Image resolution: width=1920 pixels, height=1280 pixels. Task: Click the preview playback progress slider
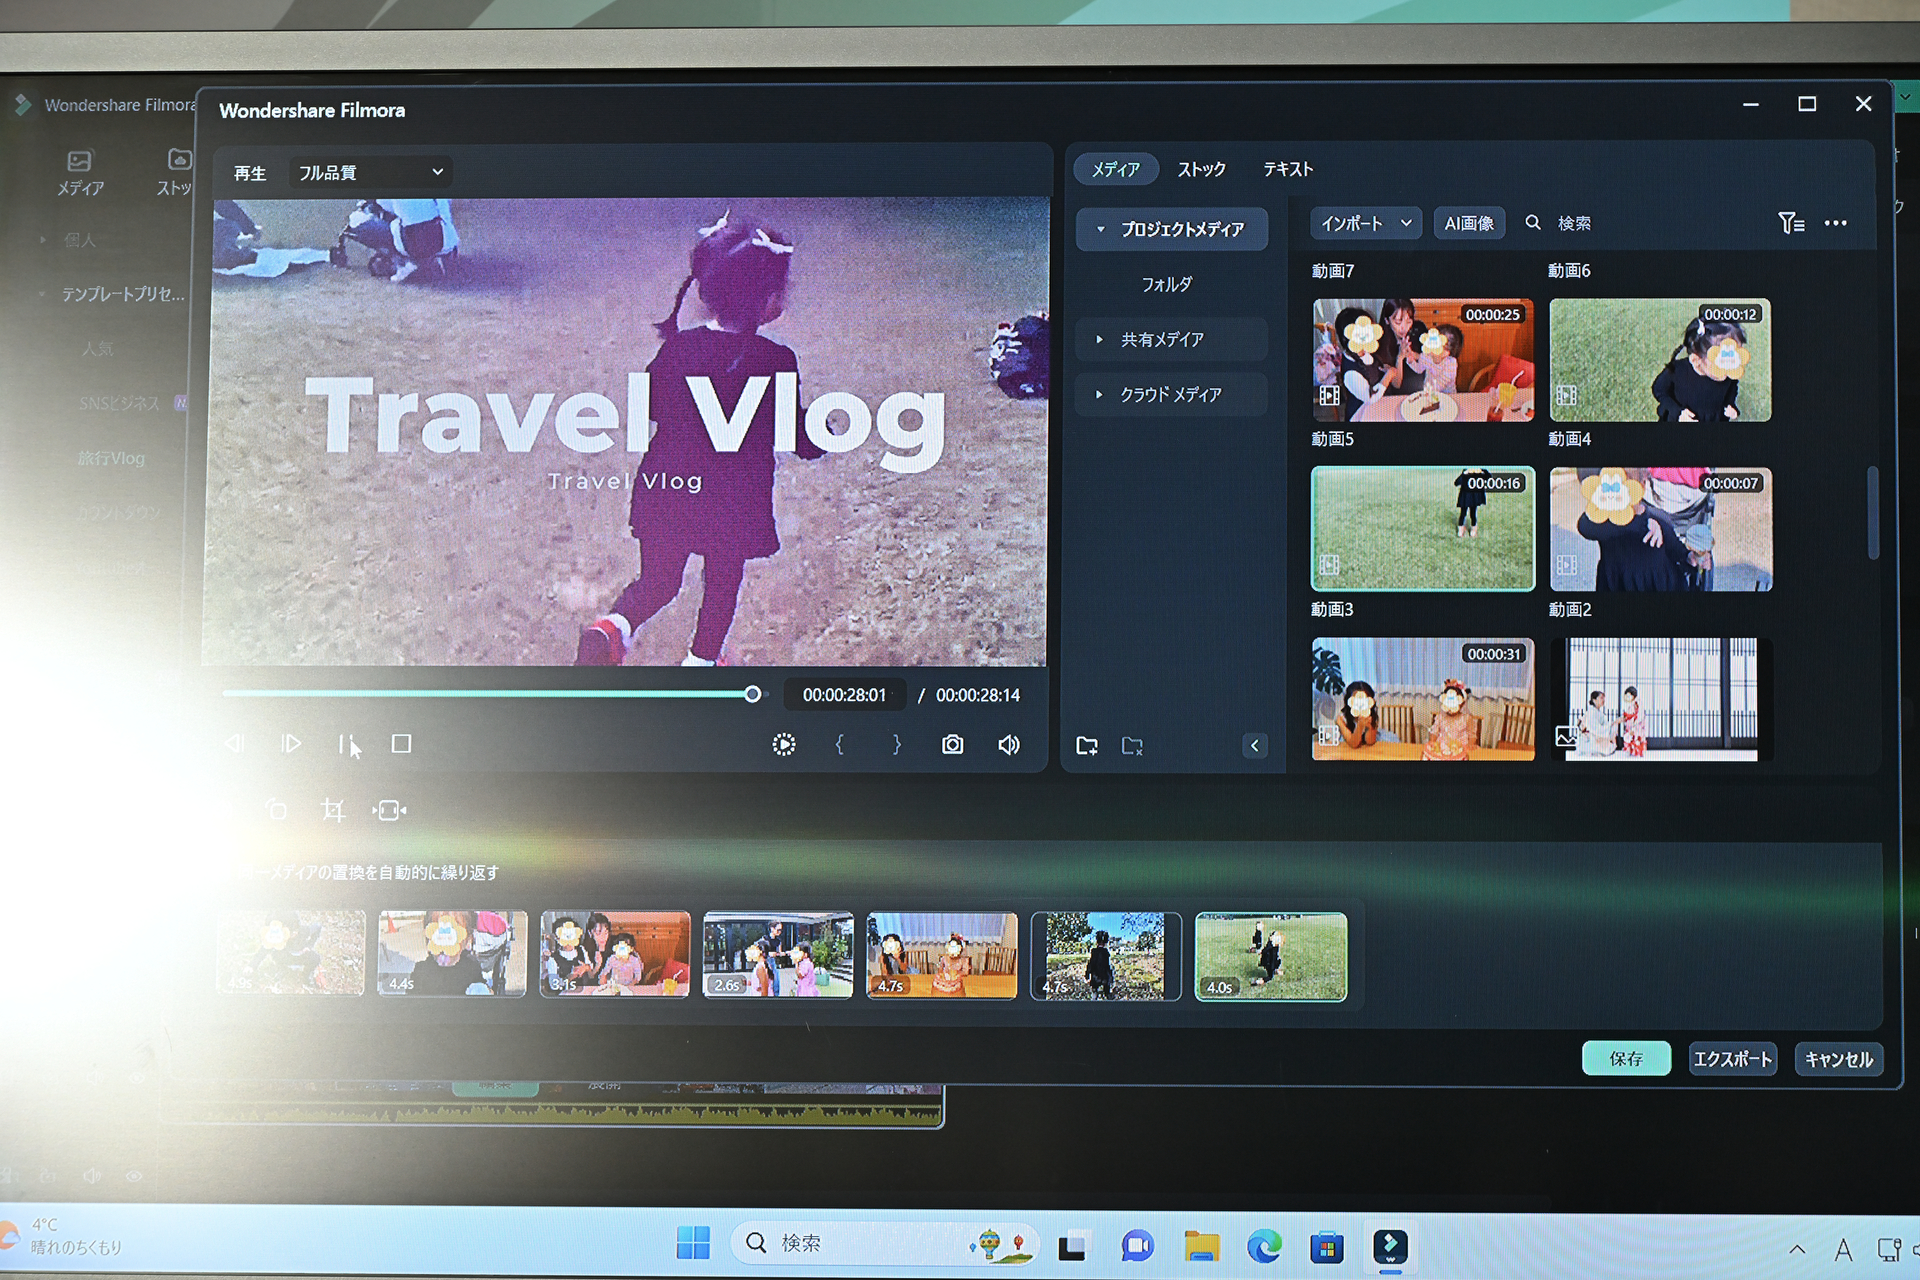490,693
